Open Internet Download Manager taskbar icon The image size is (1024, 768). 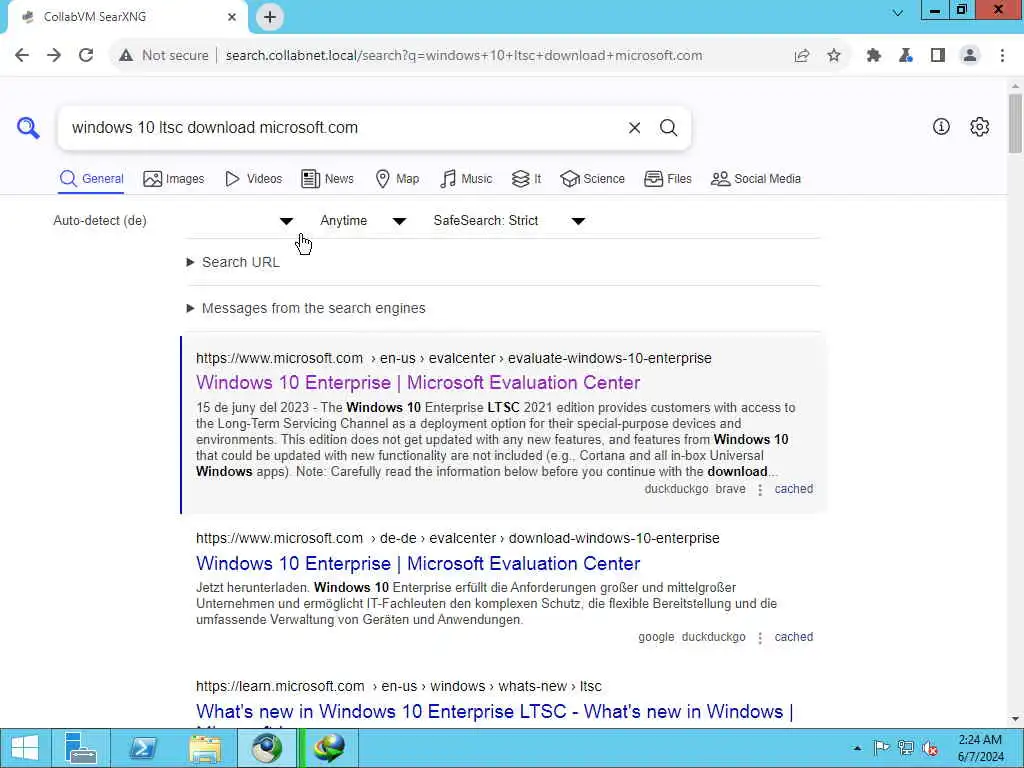pyautogui.click(x=328, y=748)
